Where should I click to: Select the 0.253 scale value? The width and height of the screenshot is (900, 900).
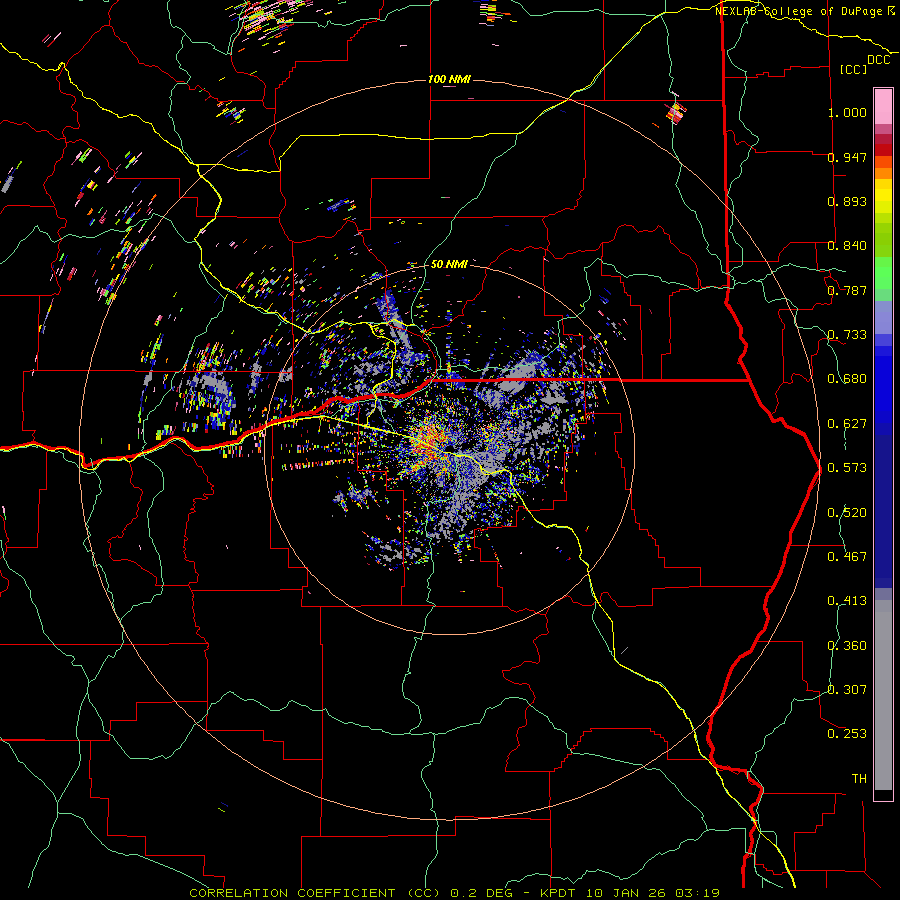(x=847, y=734)
